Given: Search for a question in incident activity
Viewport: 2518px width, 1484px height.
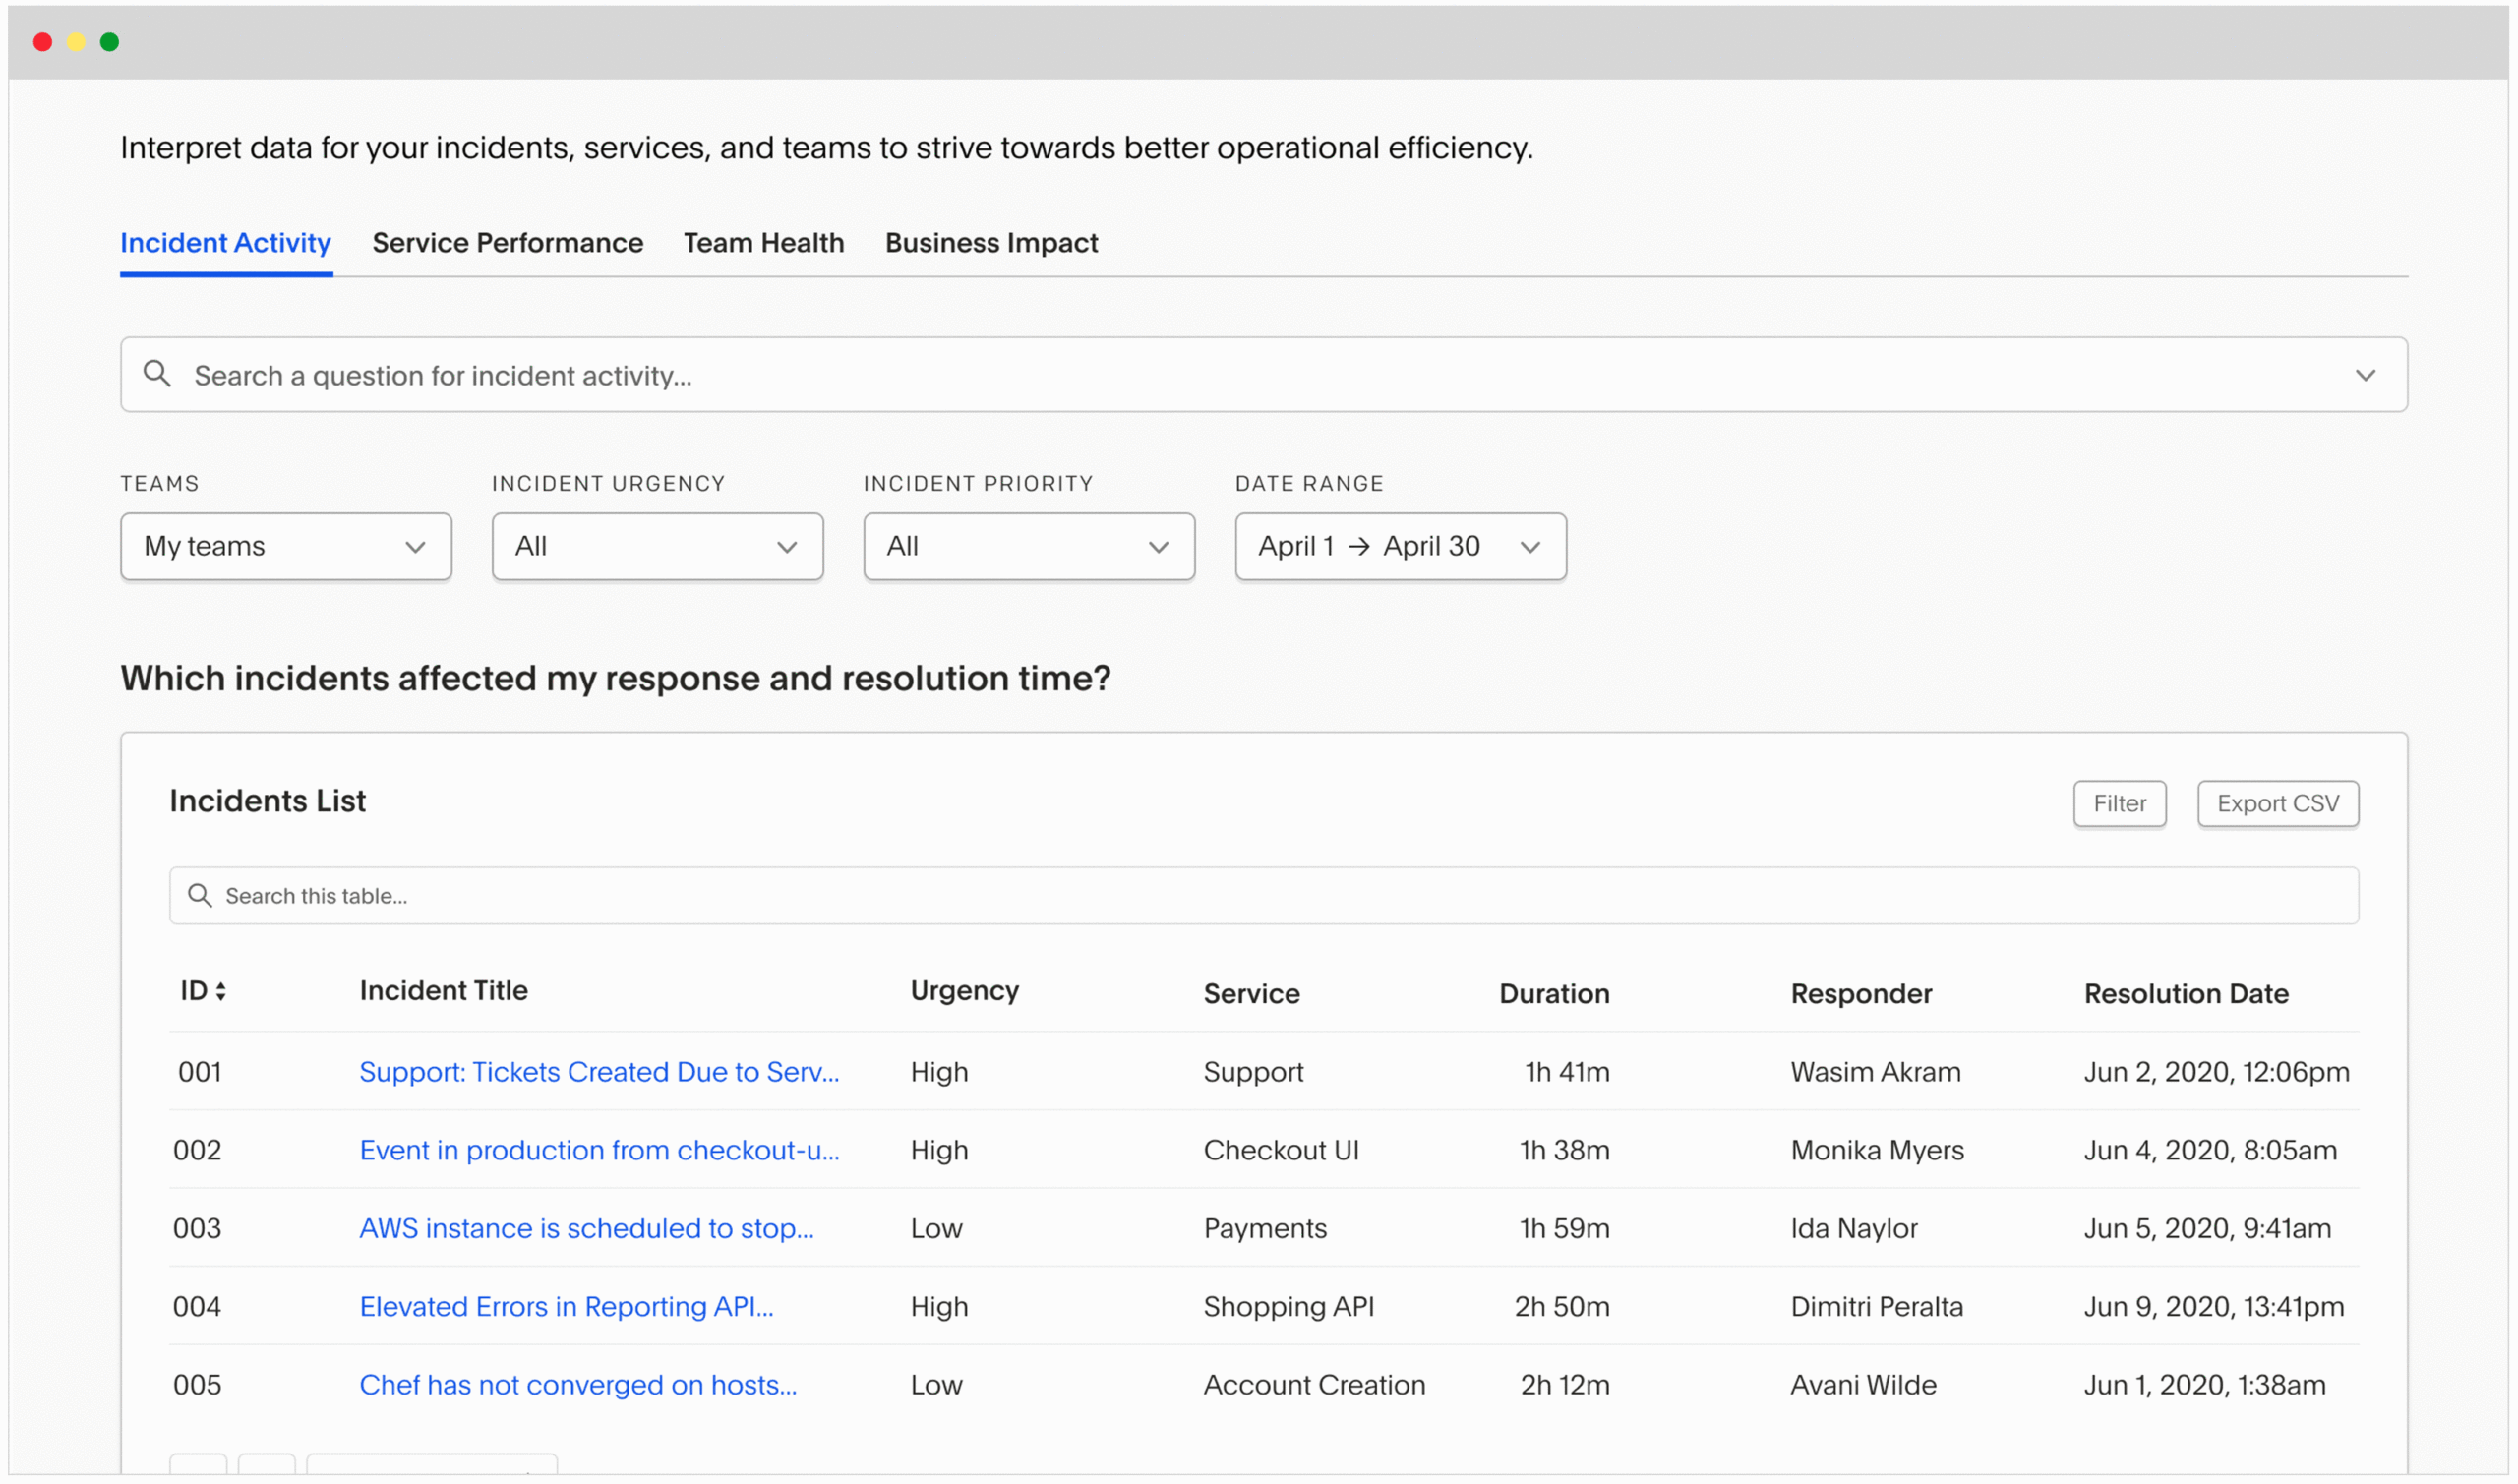Looking at the screenshot, I should point(1263,375).
